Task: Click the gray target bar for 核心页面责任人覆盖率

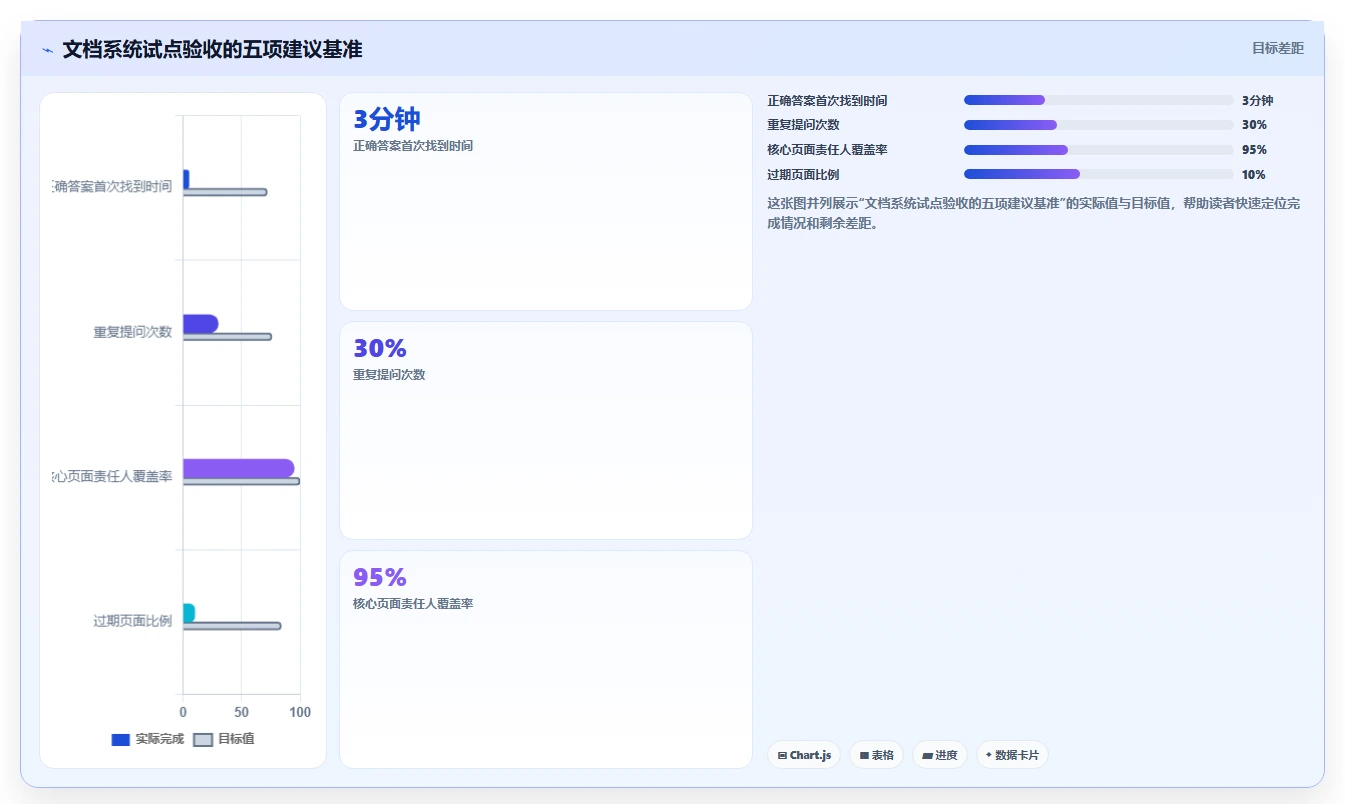Action: click(241, 481)
